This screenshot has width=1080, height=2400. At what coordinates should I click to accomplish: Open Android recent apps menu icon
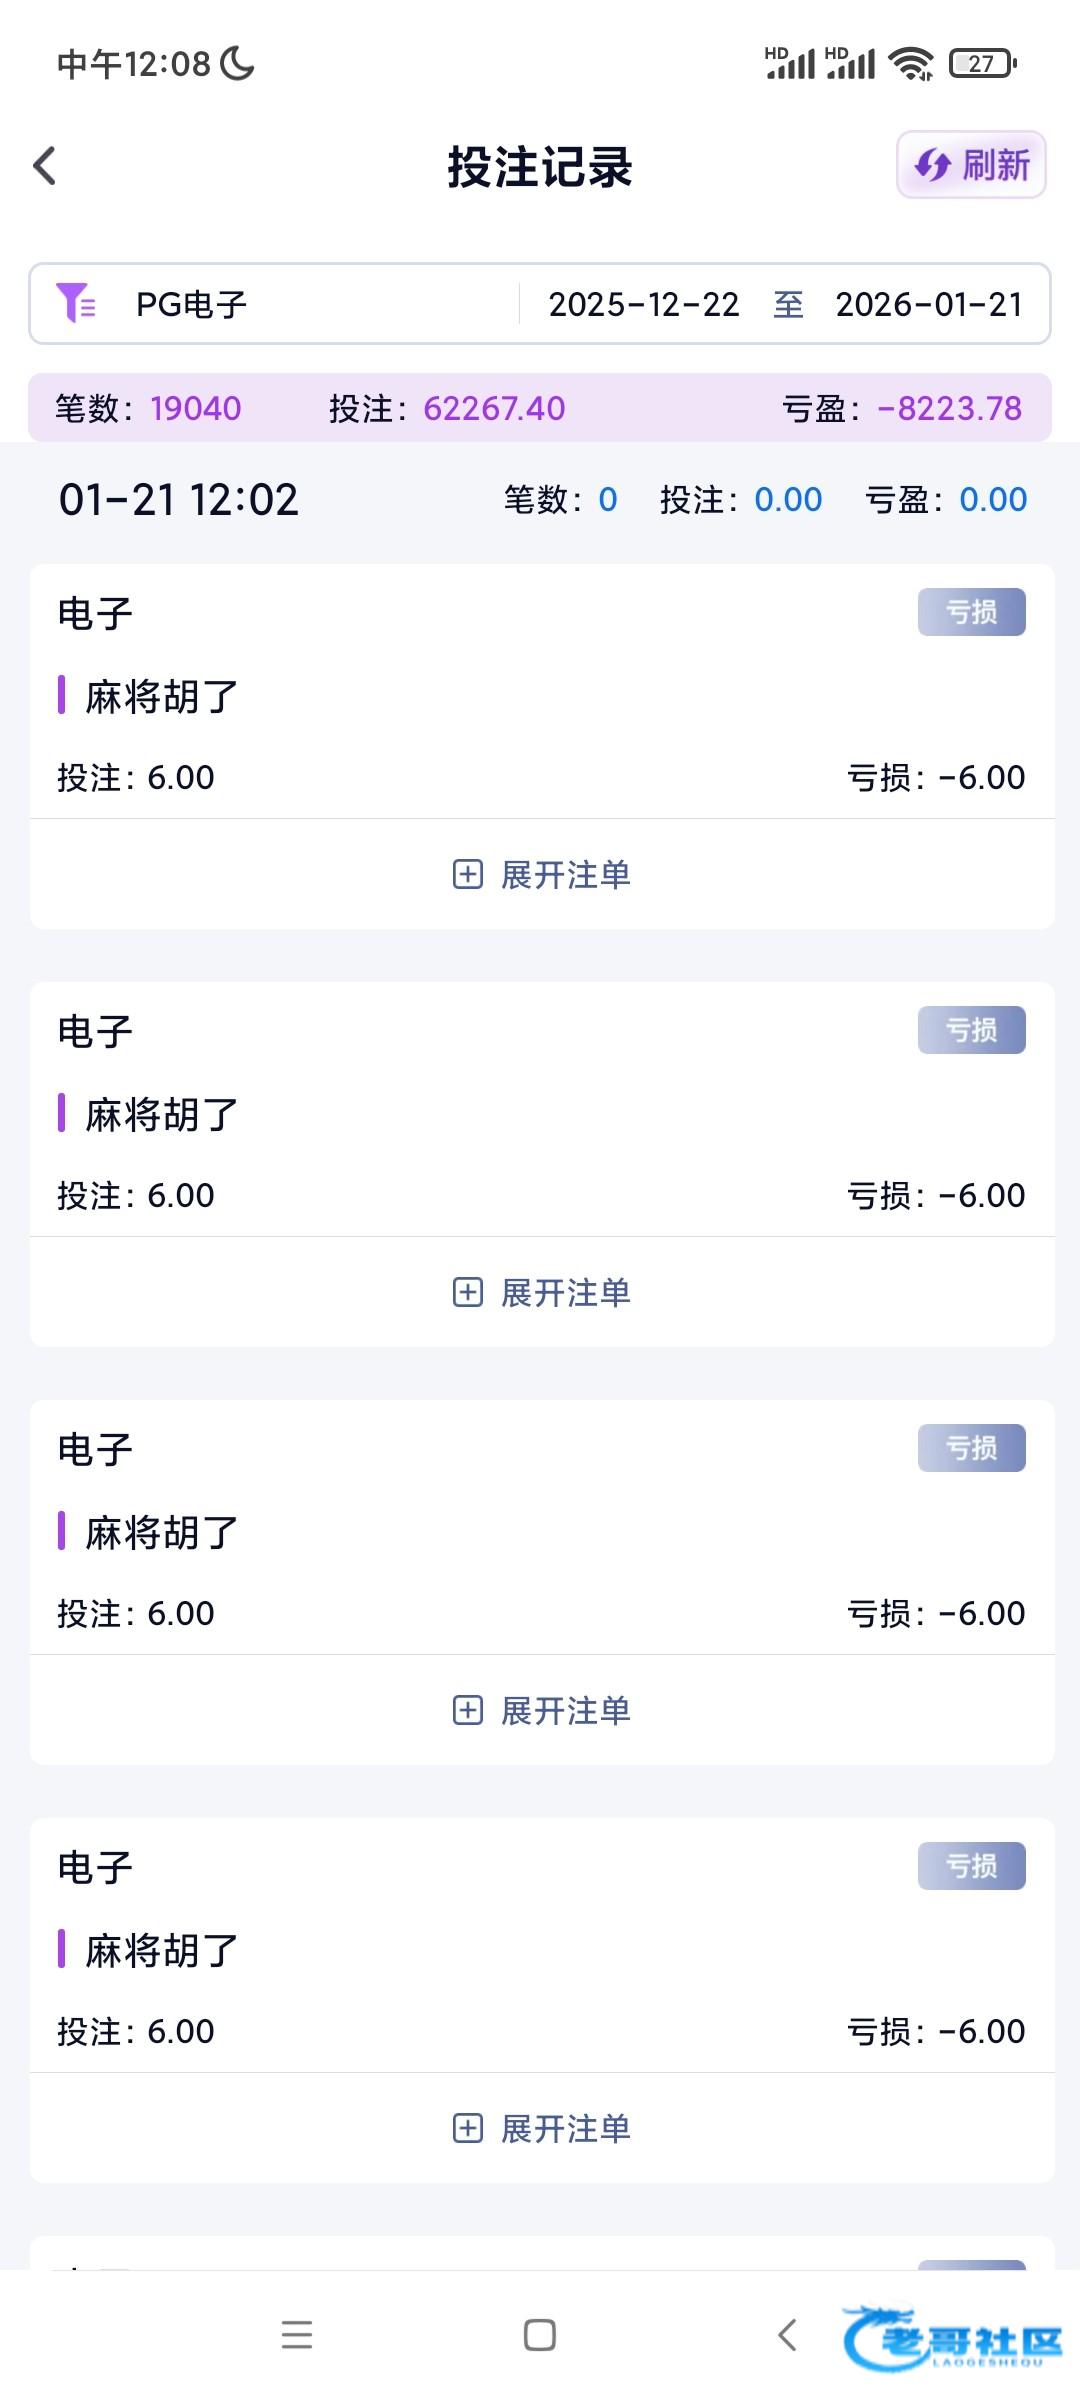(297, 2335)
